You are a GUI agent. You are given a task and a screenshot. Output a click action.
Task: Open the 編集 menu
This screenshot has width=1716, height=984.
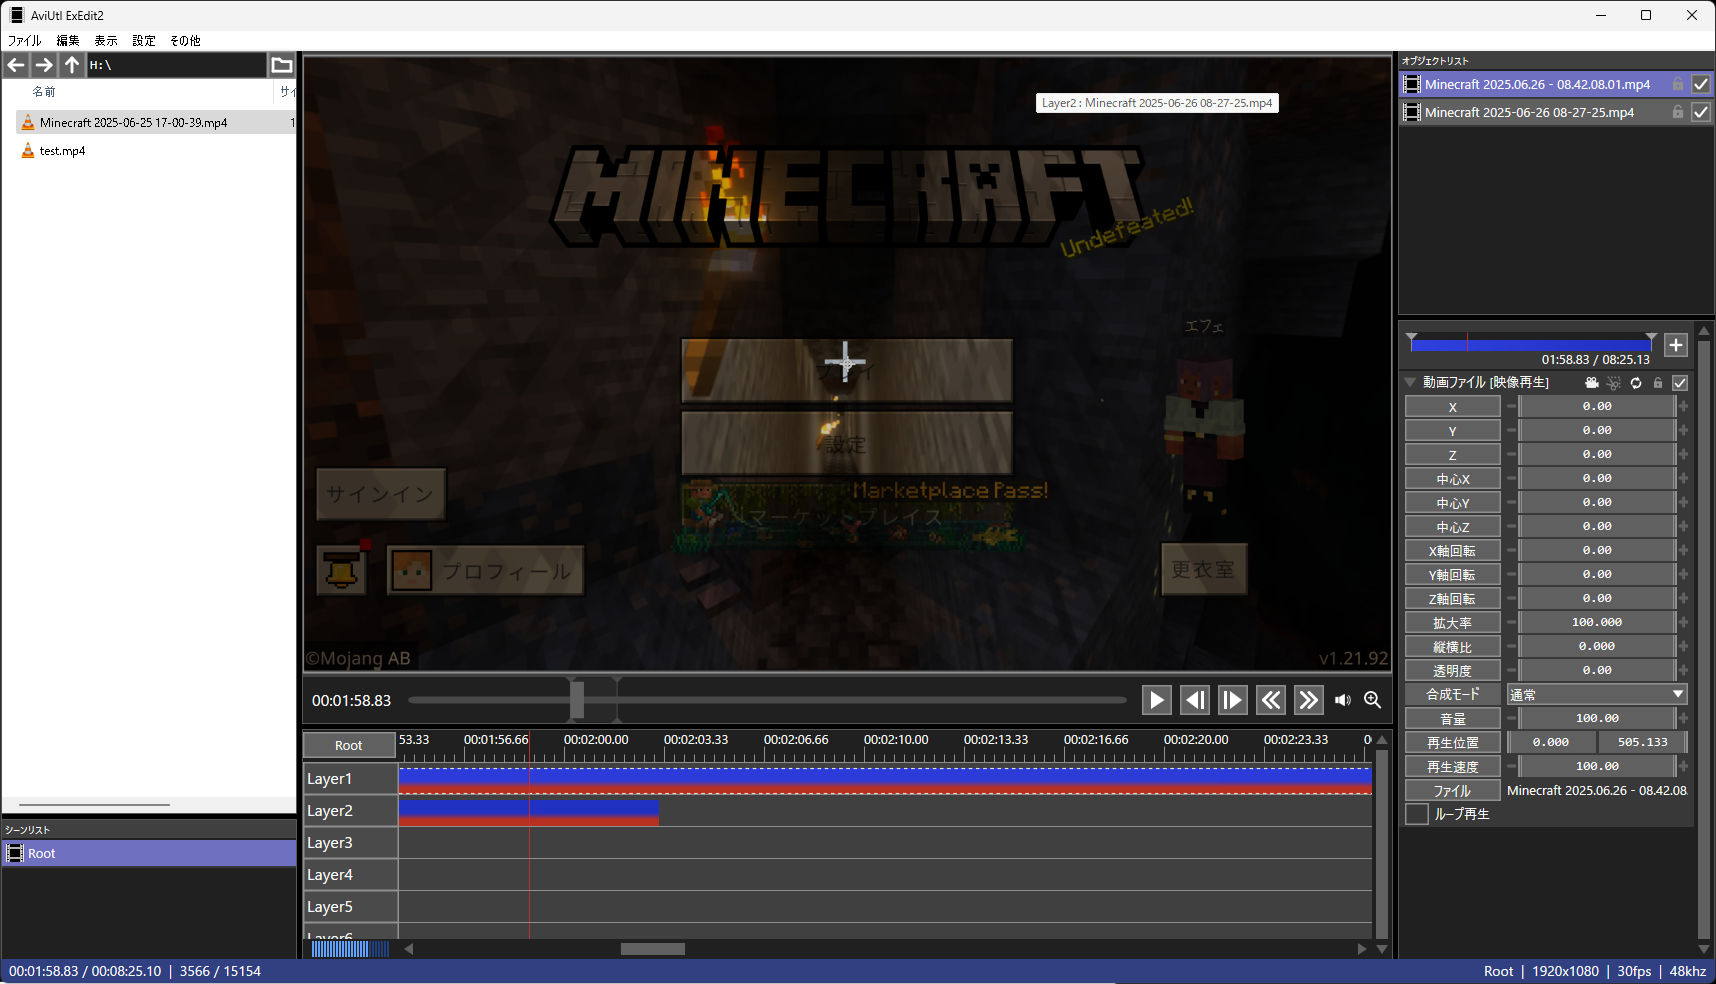(68, 41)
